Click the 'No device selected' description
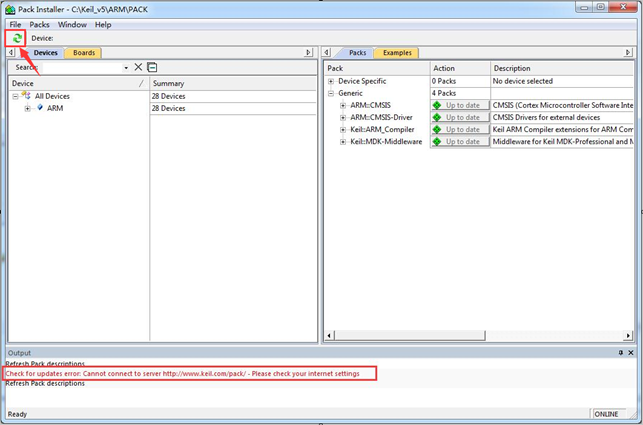Screen dimensions: 643x425 (523, 81)
